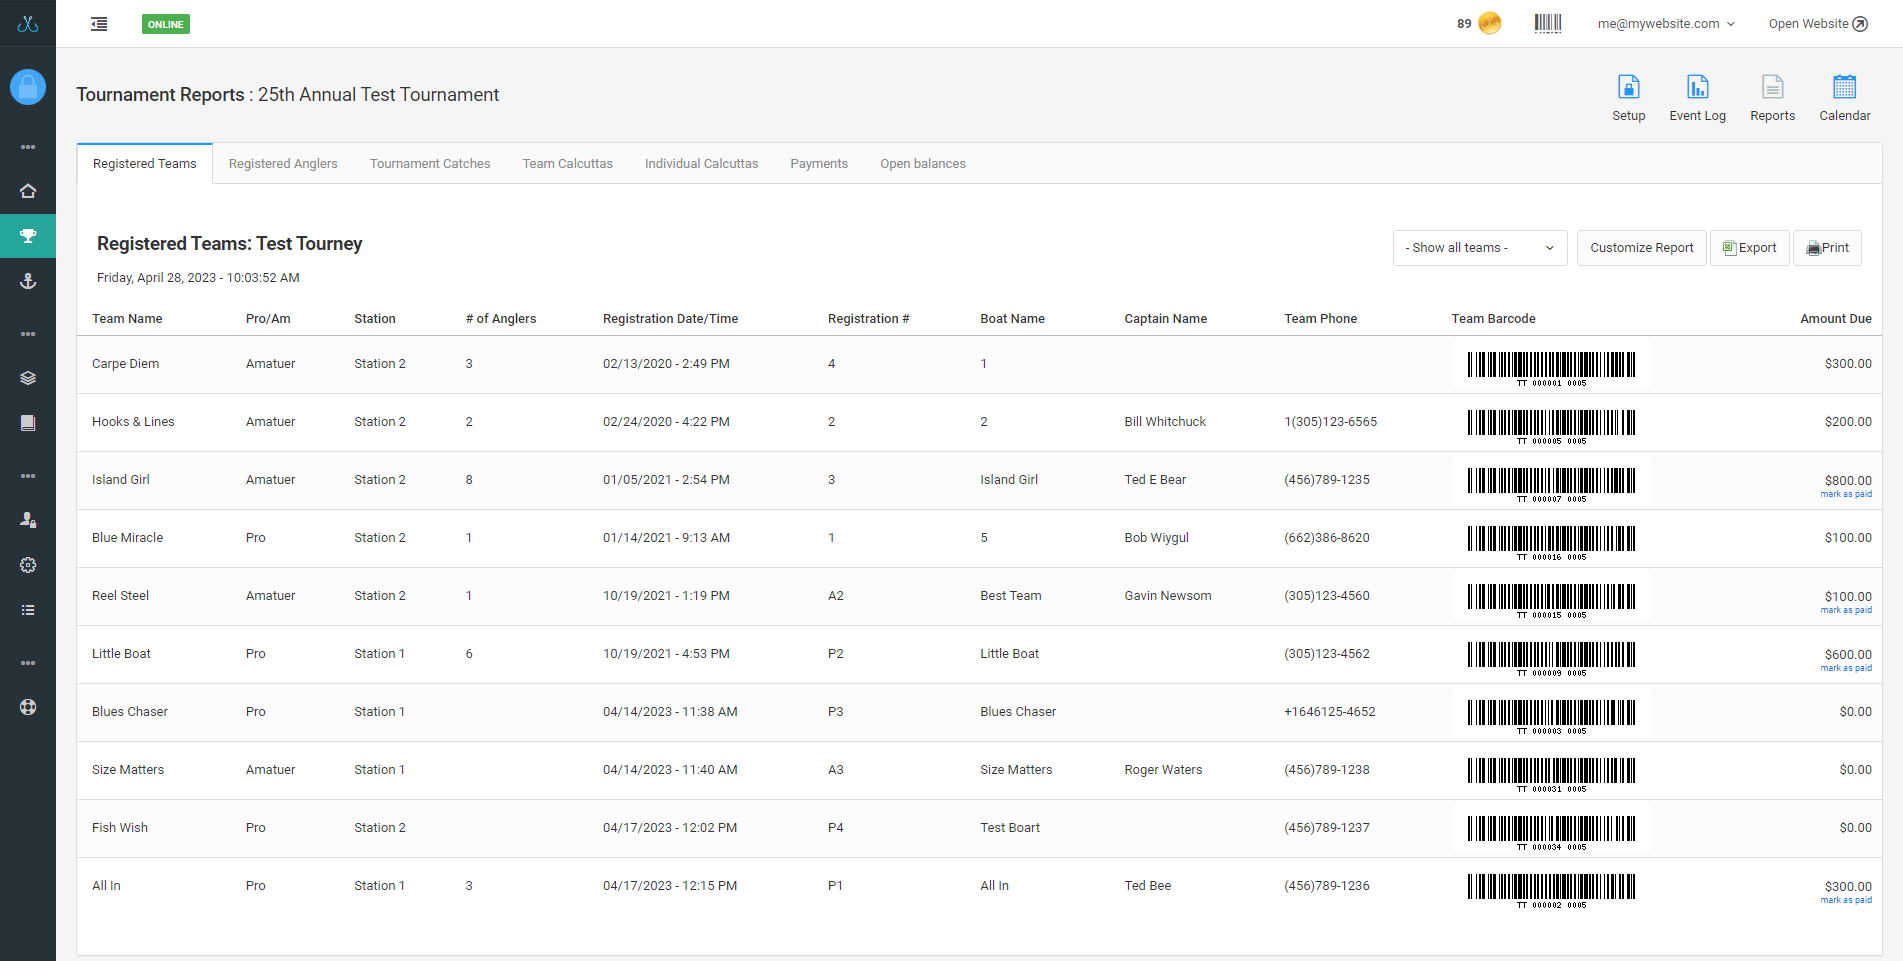Click the 89 credits count

(x=1464, y=24)
